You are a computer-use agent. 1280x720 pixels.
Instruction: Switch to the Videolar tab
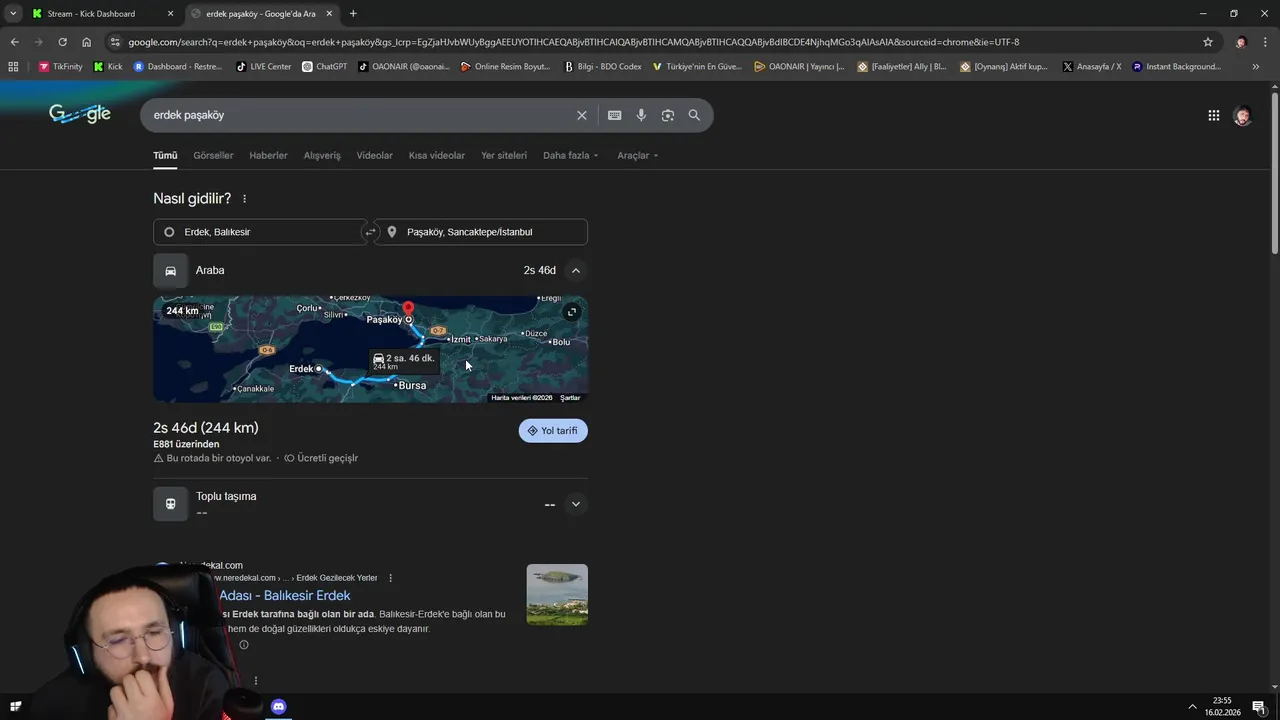(374, 155)
